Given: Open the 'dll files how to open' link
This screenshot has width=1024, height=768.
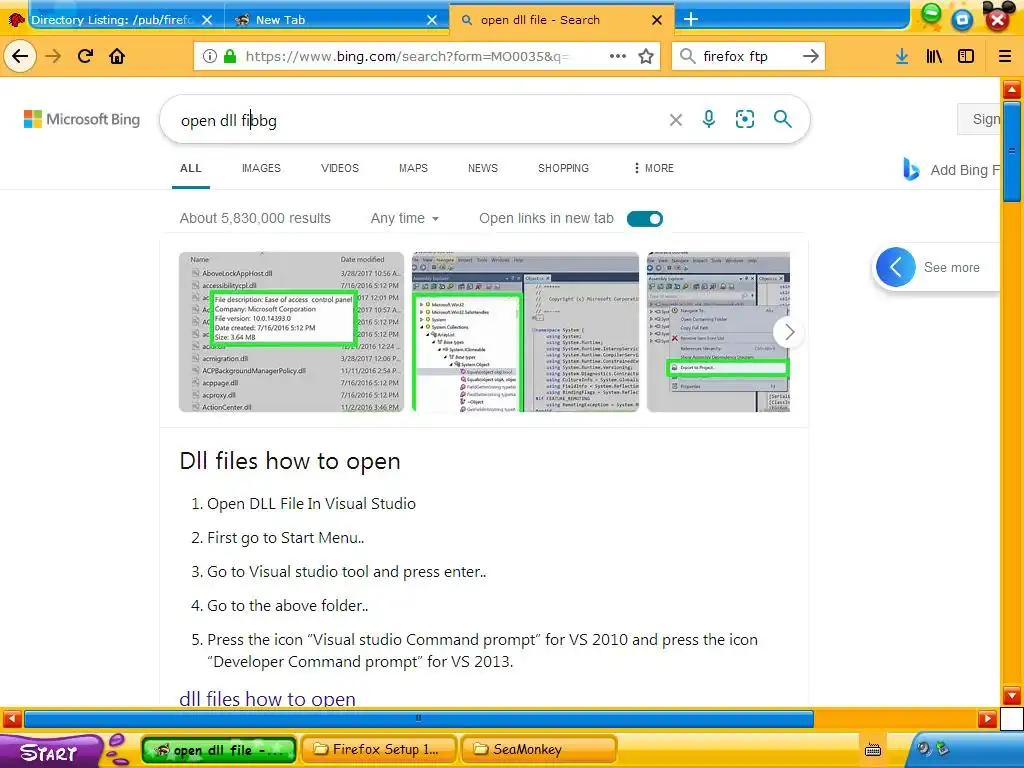Looking at the screenshot, I should [x=267, y=697].
